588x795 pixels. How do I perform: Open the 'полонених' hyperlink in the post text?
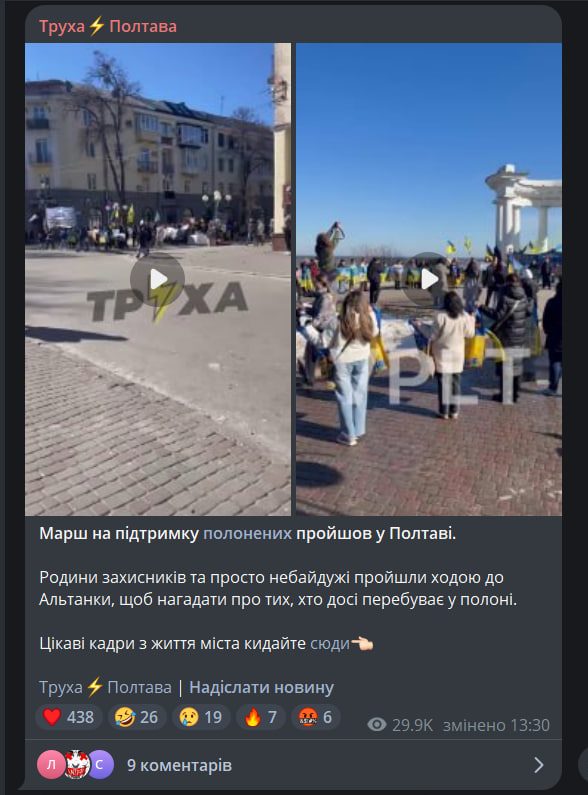point(247,533)
